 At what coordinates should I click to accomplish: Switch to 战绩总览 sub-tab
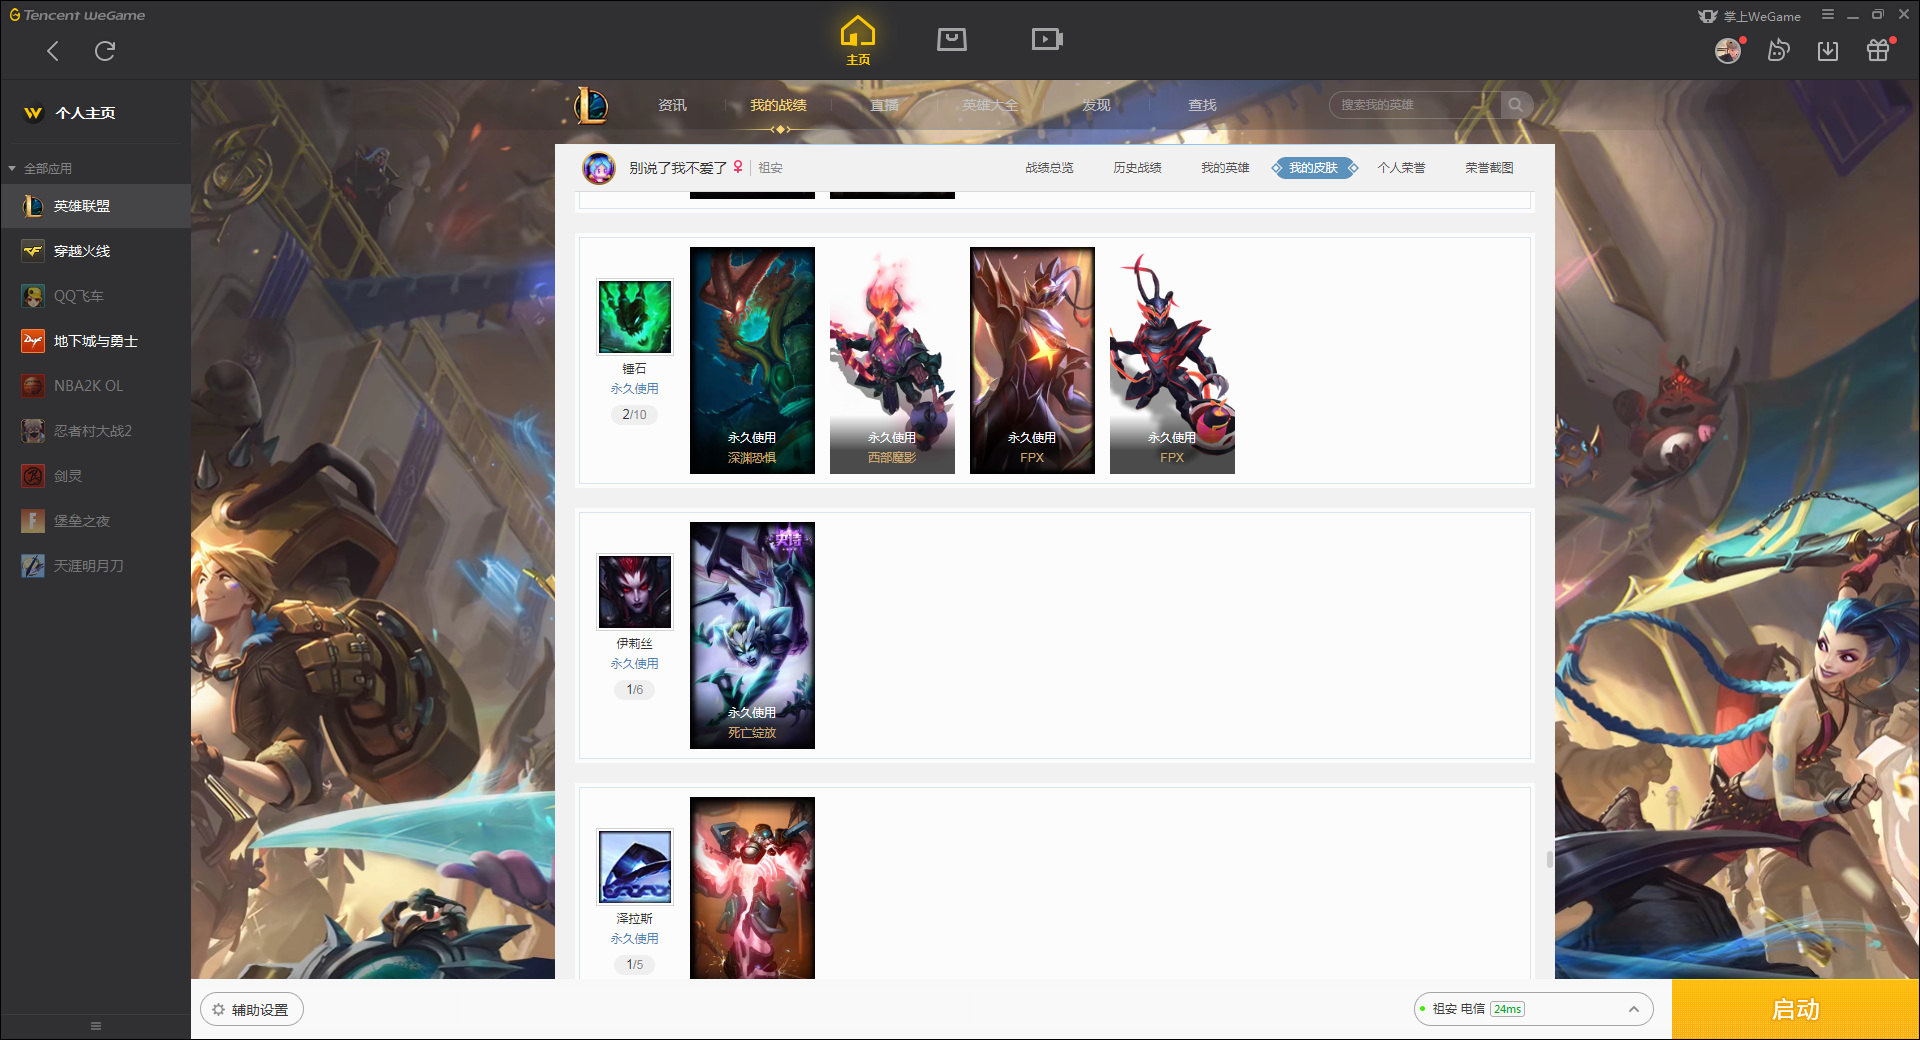point(1049,168)
